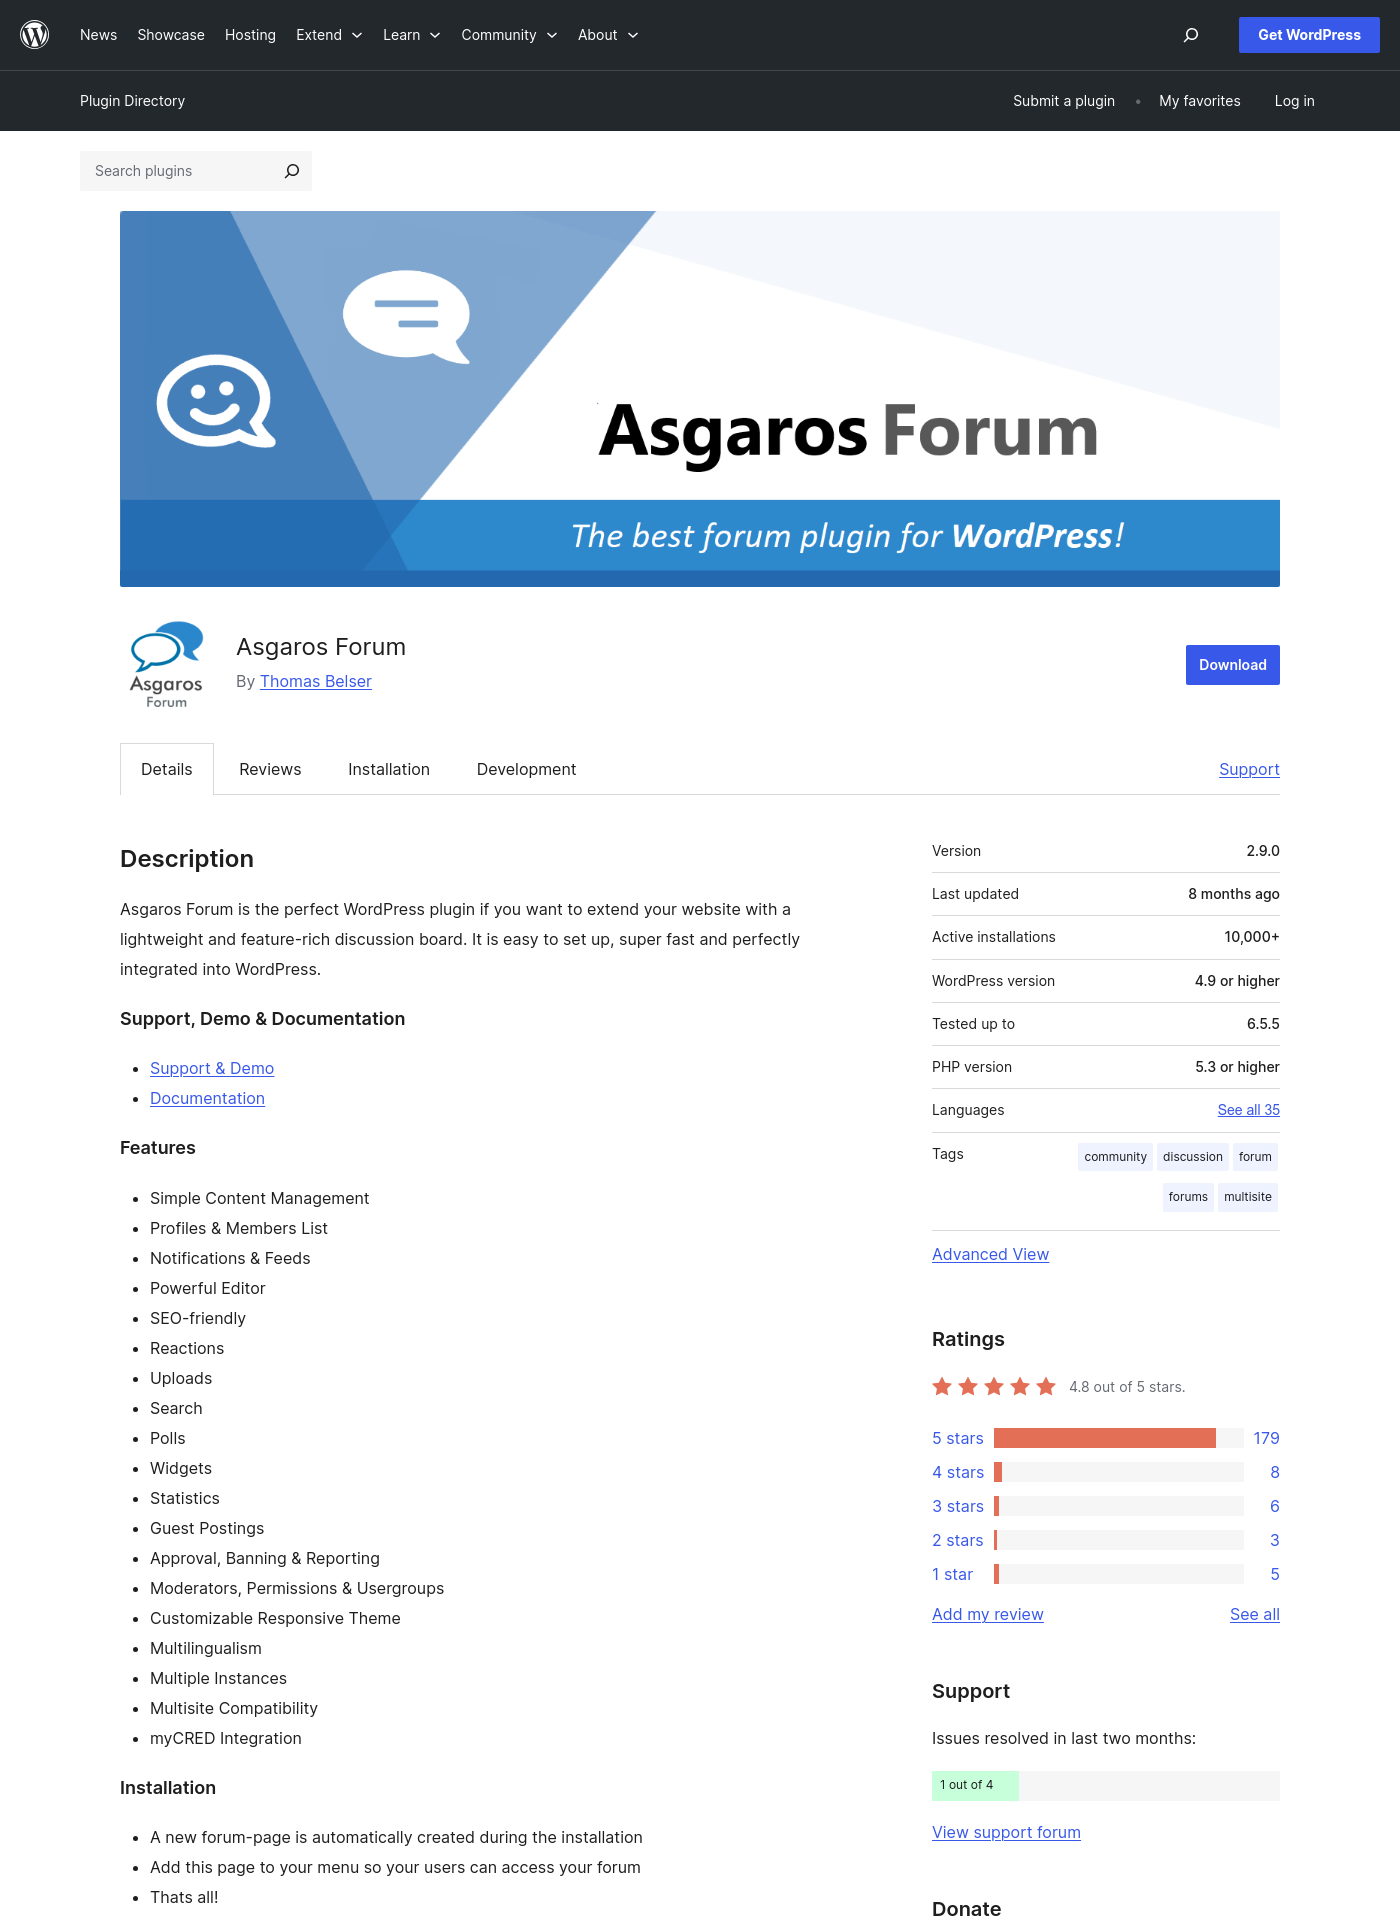
Task: Download the Asgaros Forum plugin
Action: (x=1233, y=665)
